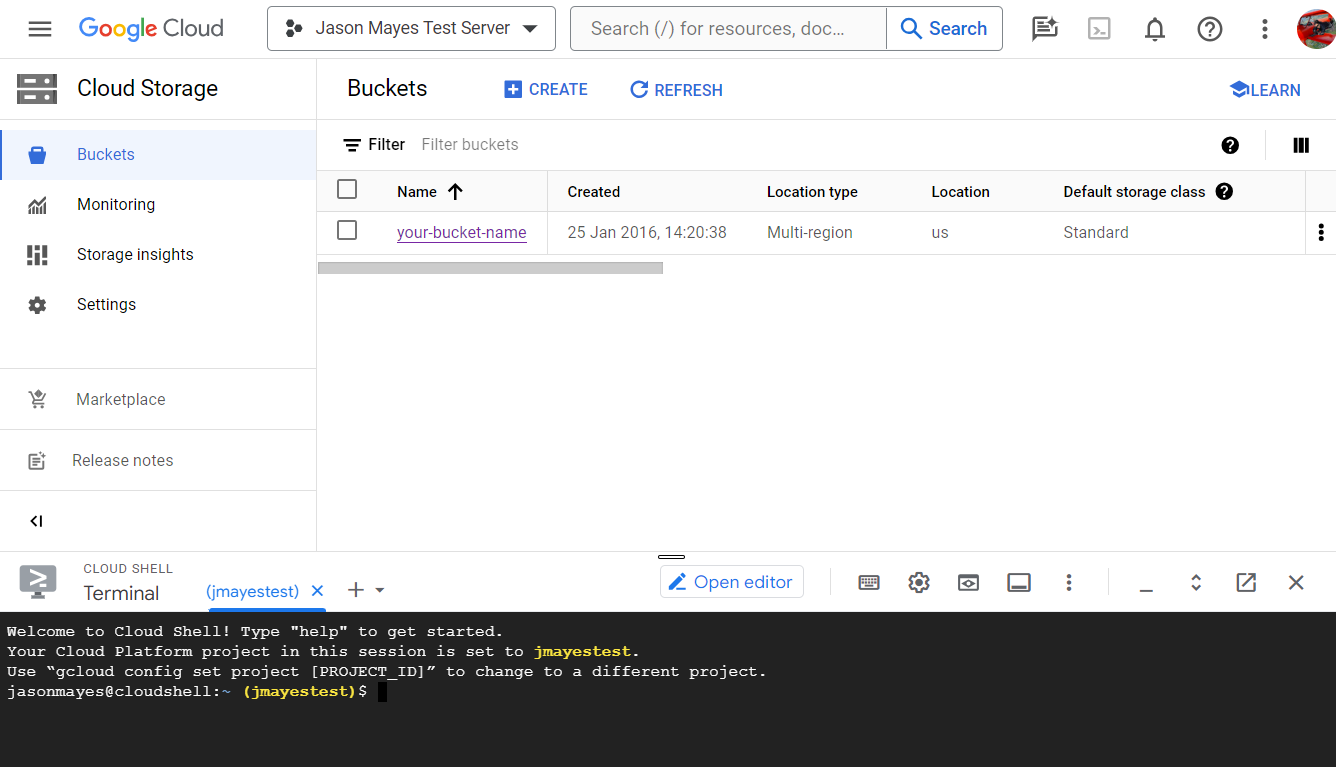Switch to the jmayestest terminal tab

click(x=253, y=590)
